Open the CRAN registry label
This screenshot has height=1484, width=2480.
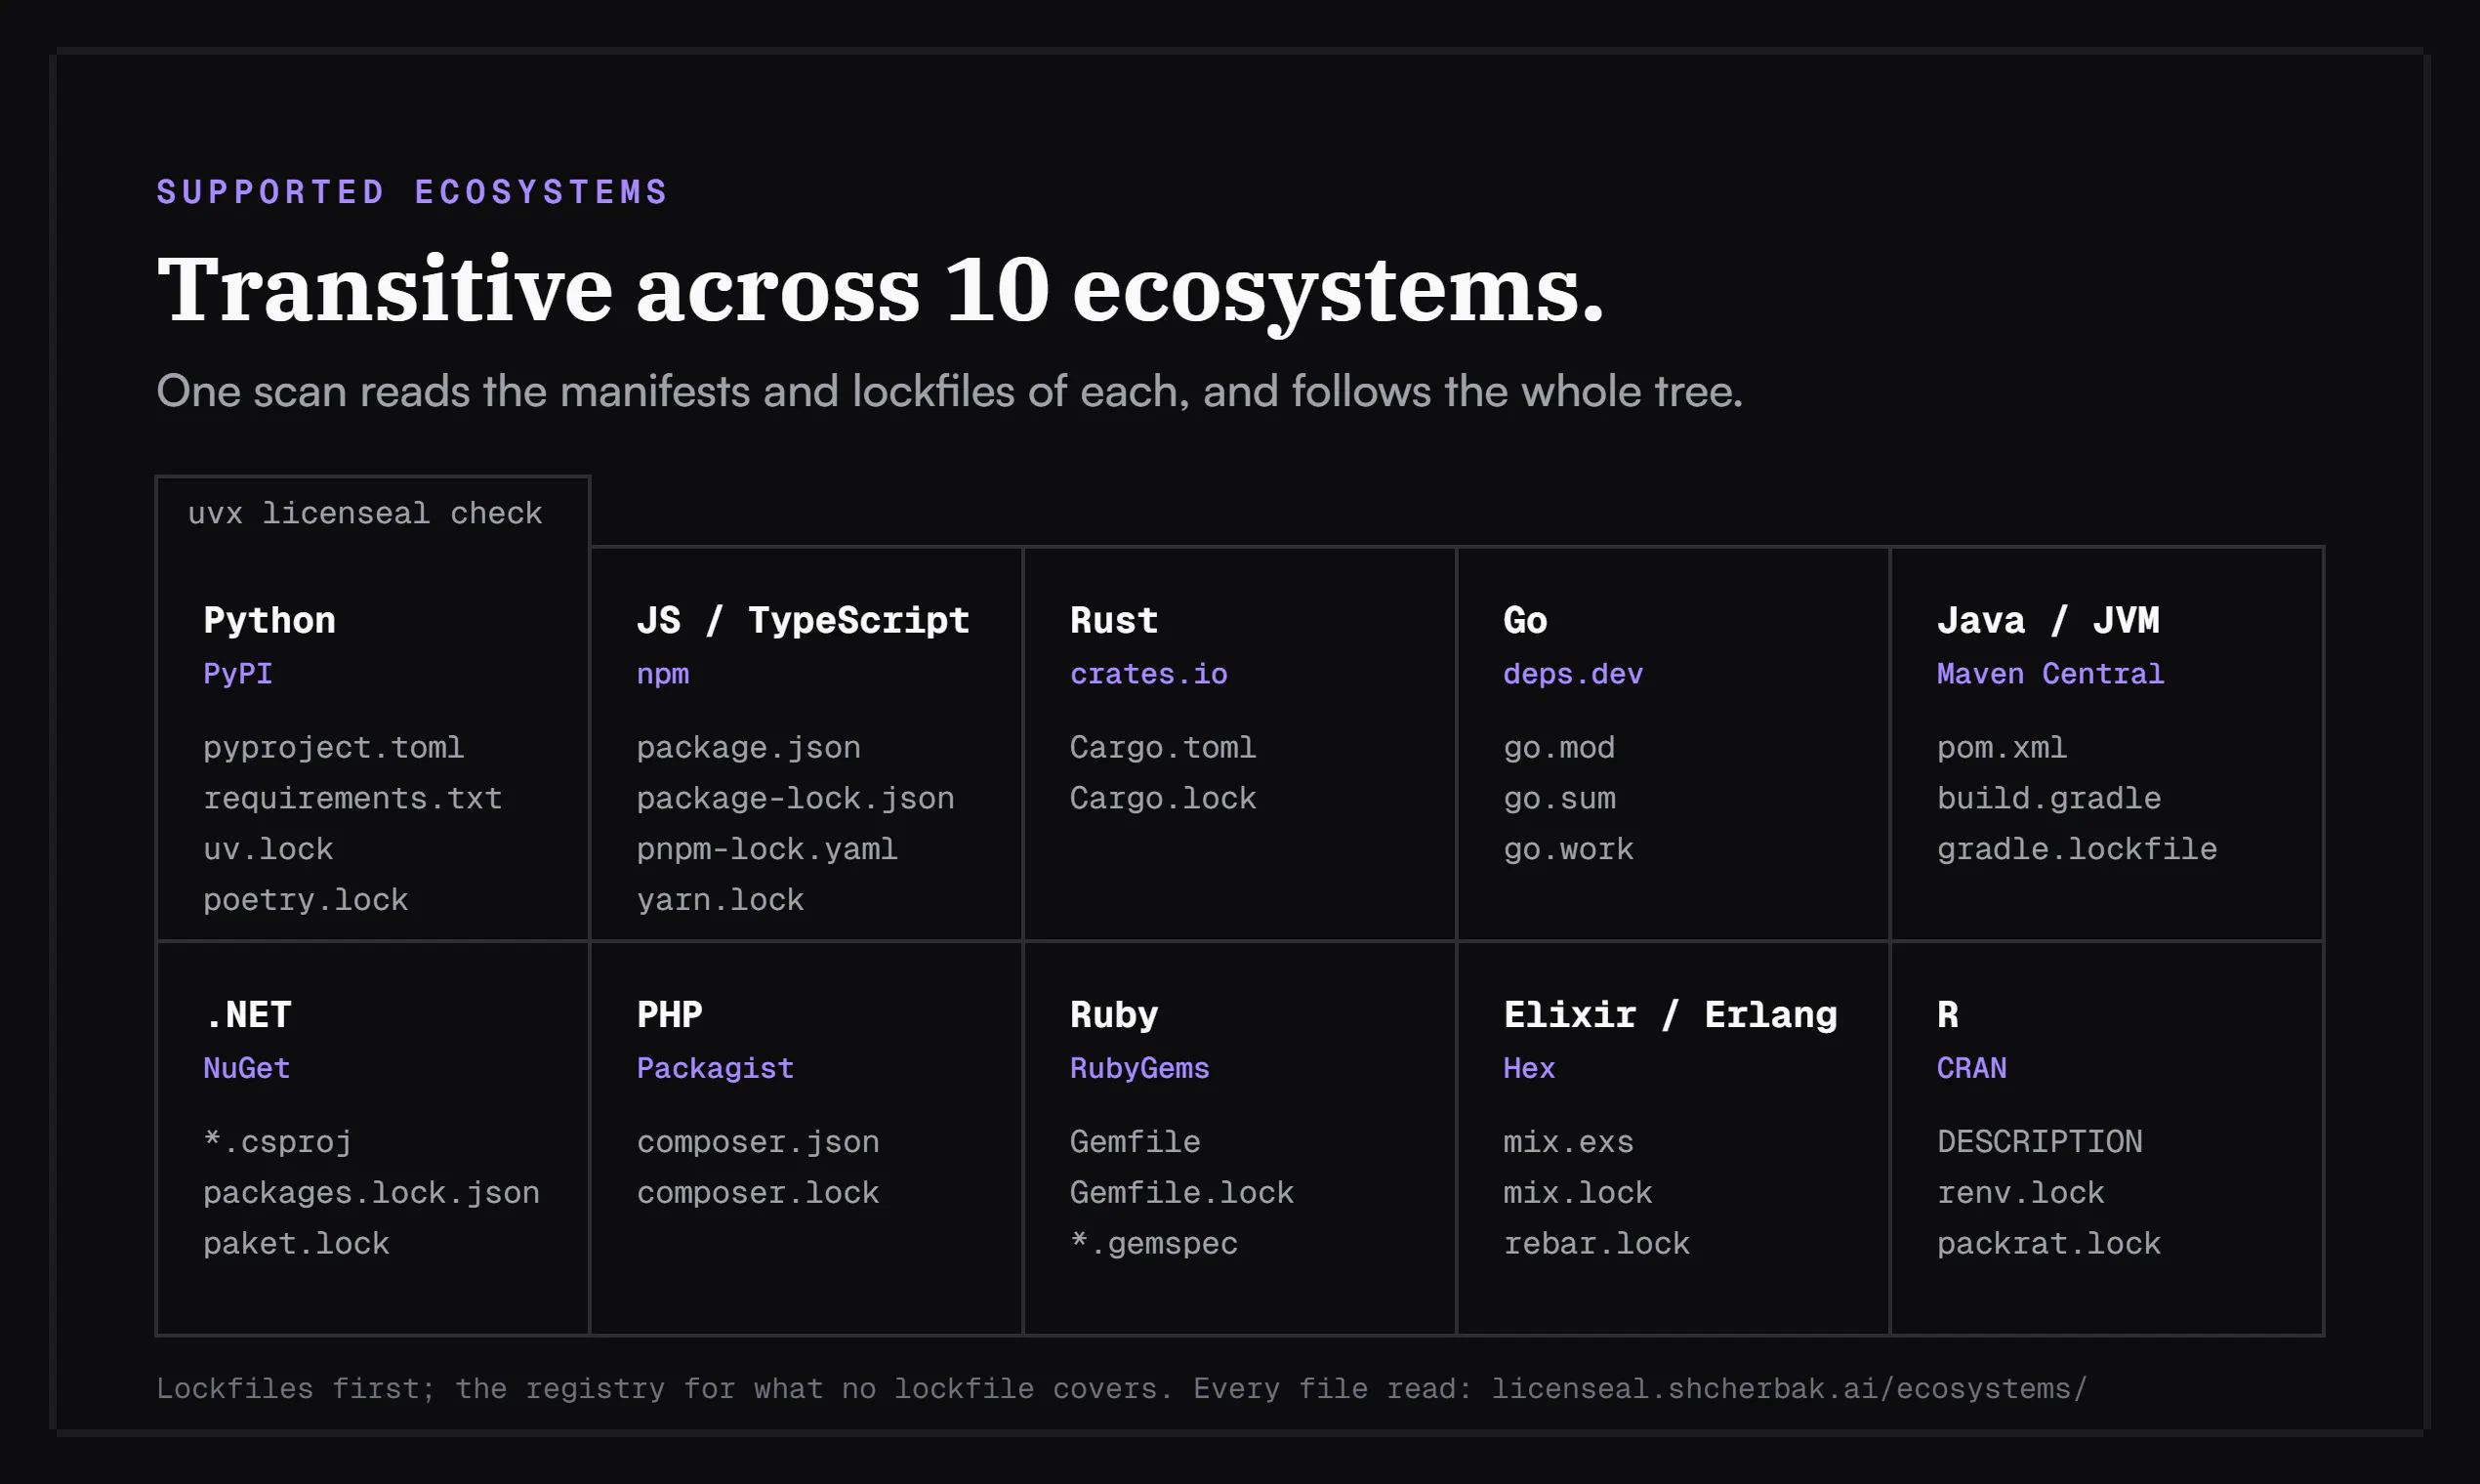tap(1971, 1067)
